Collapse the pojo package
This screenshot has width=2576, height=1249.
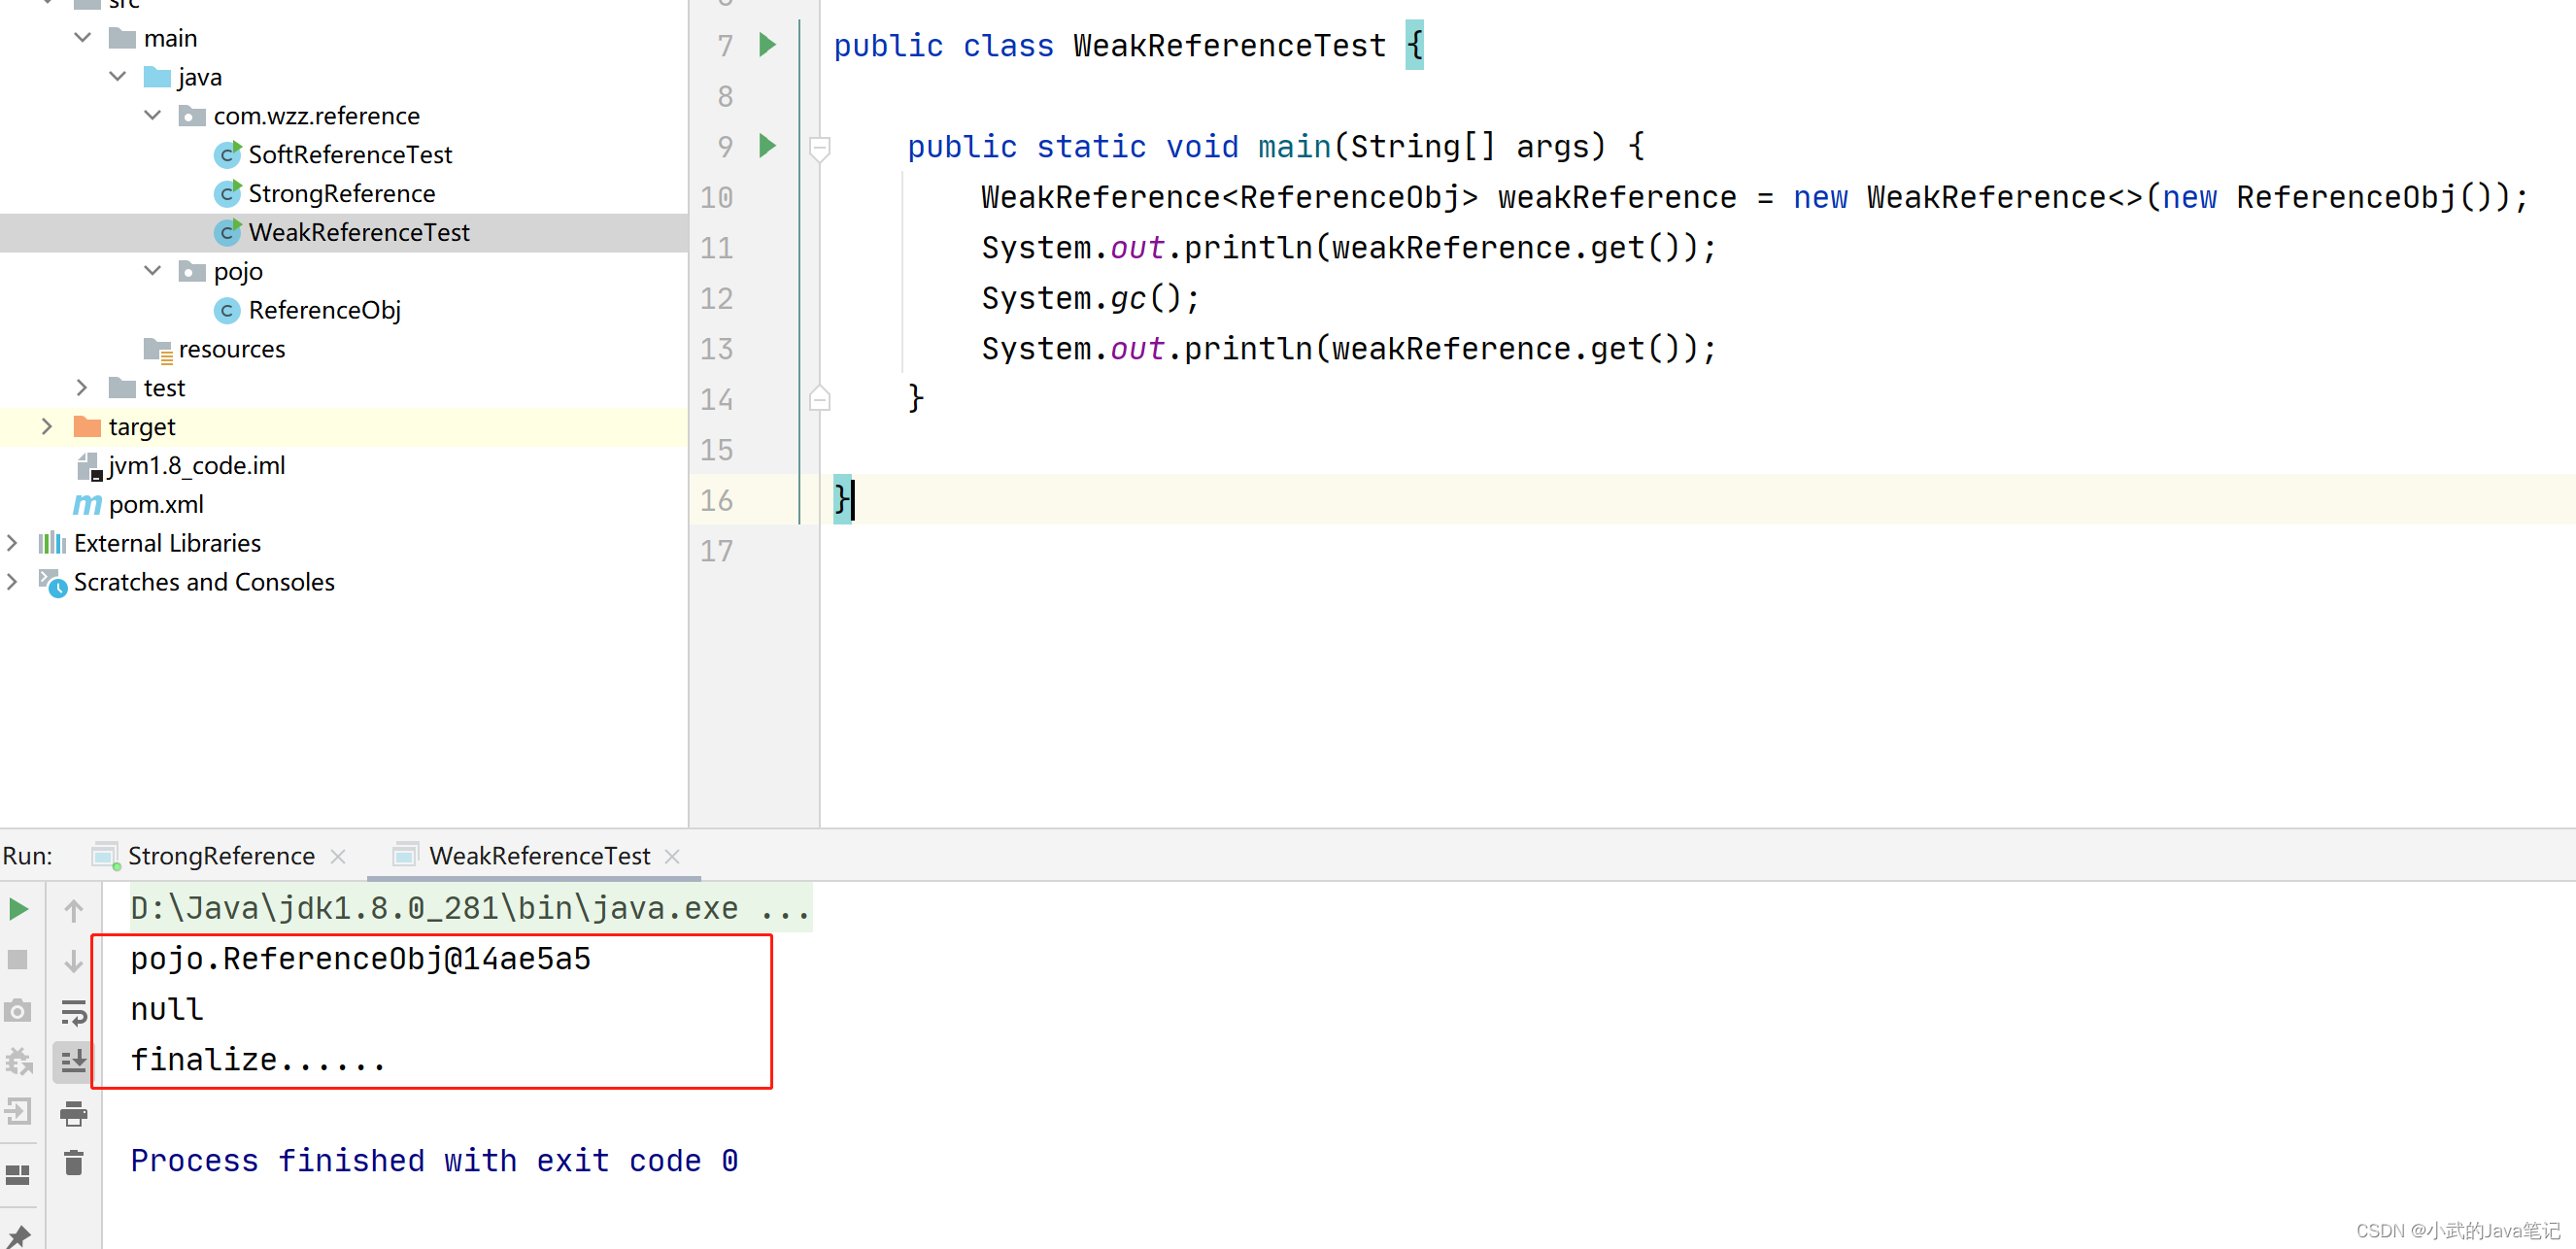[x=152, y=270]
